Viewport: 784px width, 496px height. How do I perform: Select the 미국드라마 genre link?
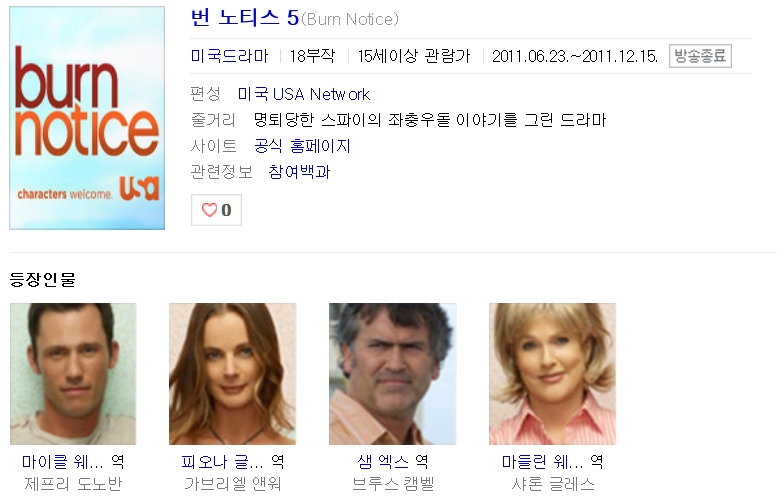pyautogui.click(x=230, y=56)
